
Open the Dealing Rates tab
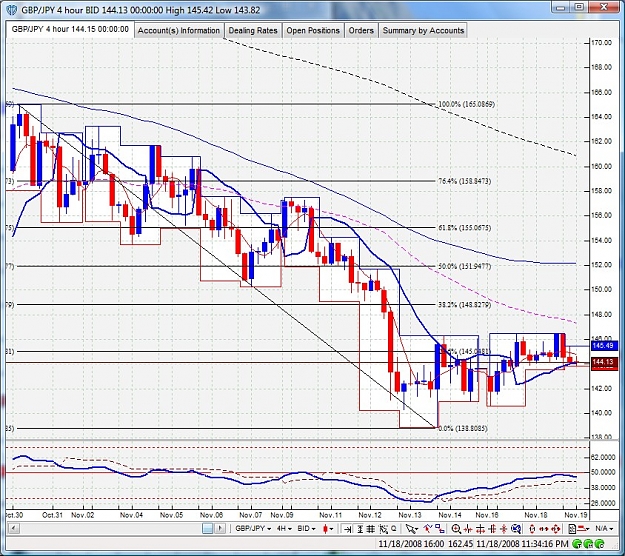pos(253,31)
